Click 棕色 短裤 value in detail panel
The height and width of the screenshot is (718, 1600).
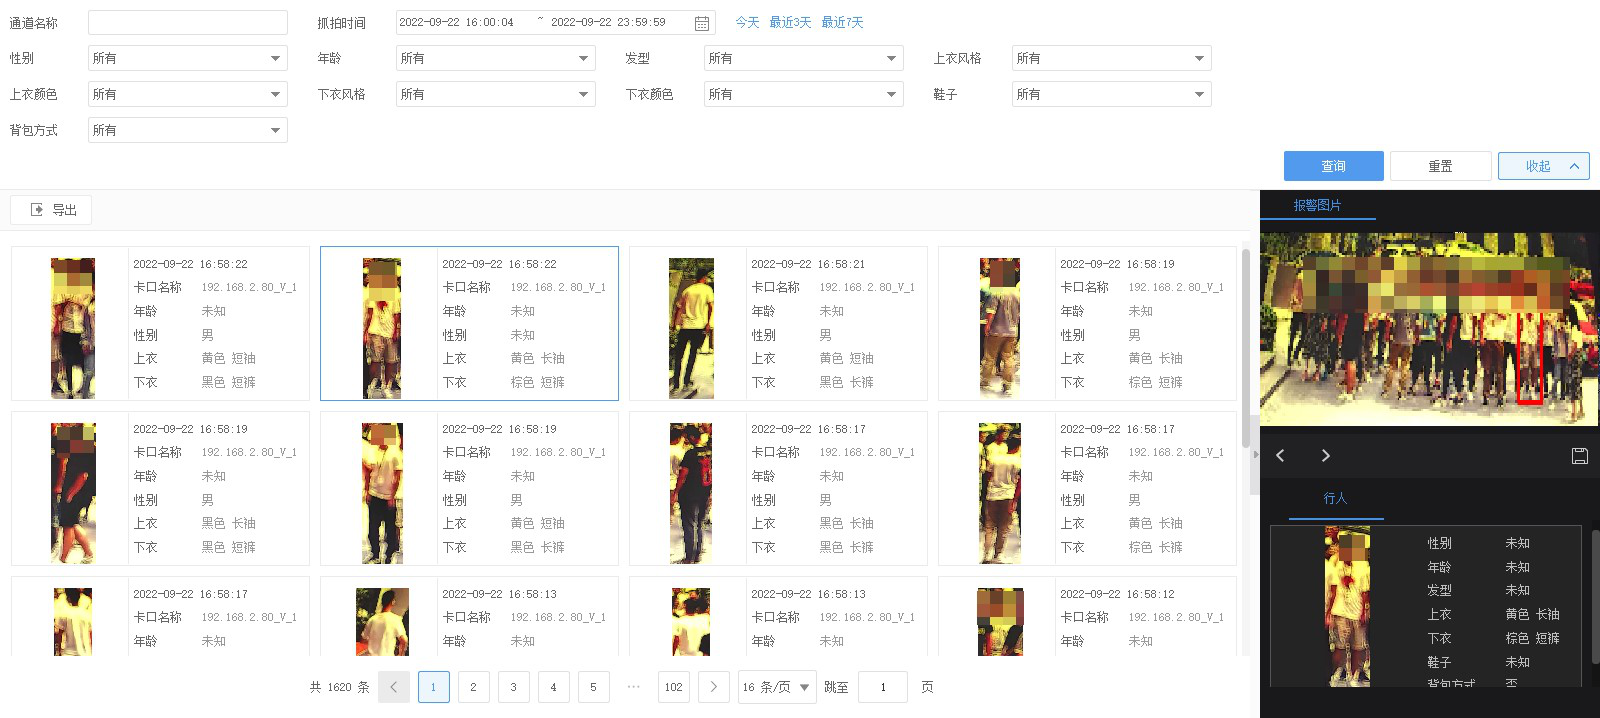click(1533, 638)
